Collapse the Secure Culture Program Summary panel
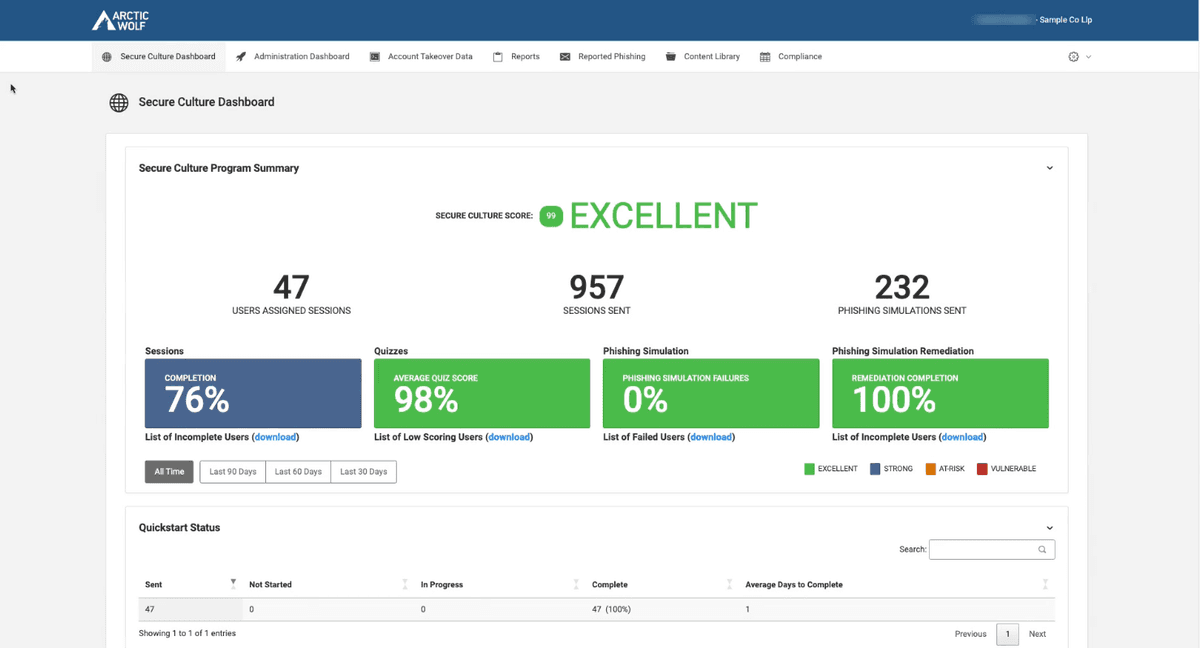Screen dimensions: 1200x648 (1049, 168)
